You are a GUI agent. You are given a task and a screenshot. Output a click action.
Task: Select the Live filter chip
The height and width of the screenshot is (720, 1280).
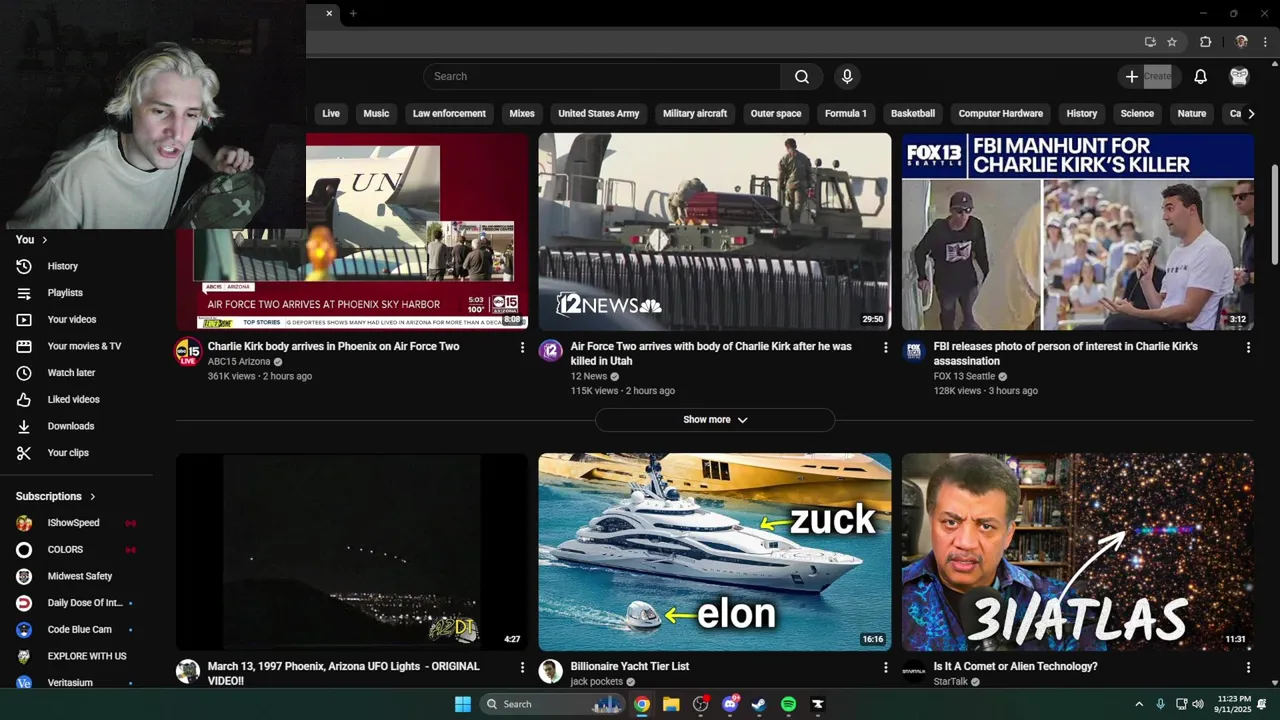pyautogui.click(x=331, y=113)
